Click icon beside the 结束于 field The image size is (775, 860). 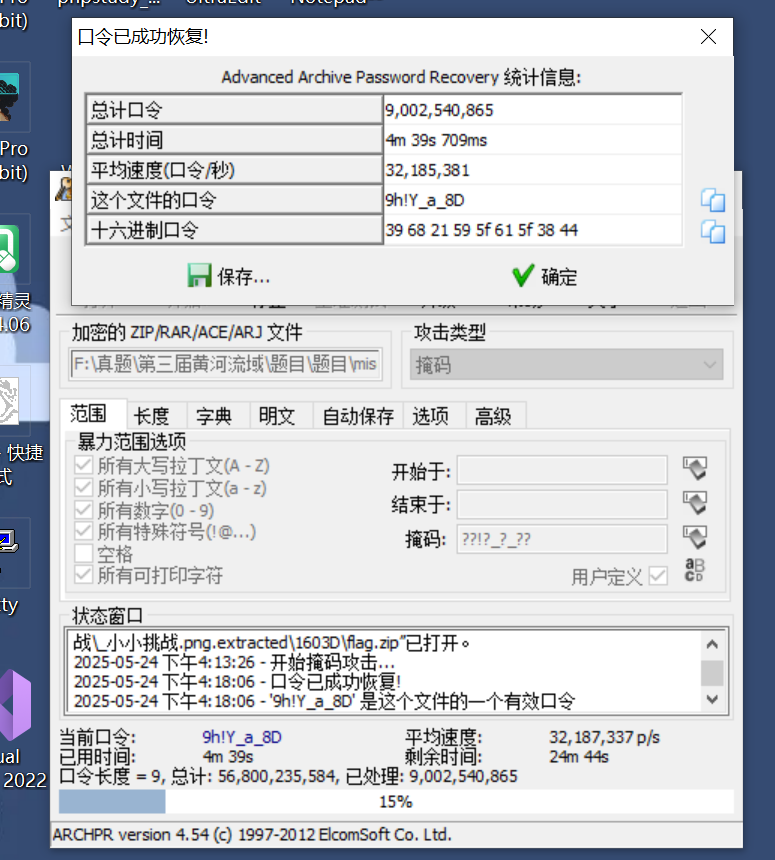click(695, 503)
